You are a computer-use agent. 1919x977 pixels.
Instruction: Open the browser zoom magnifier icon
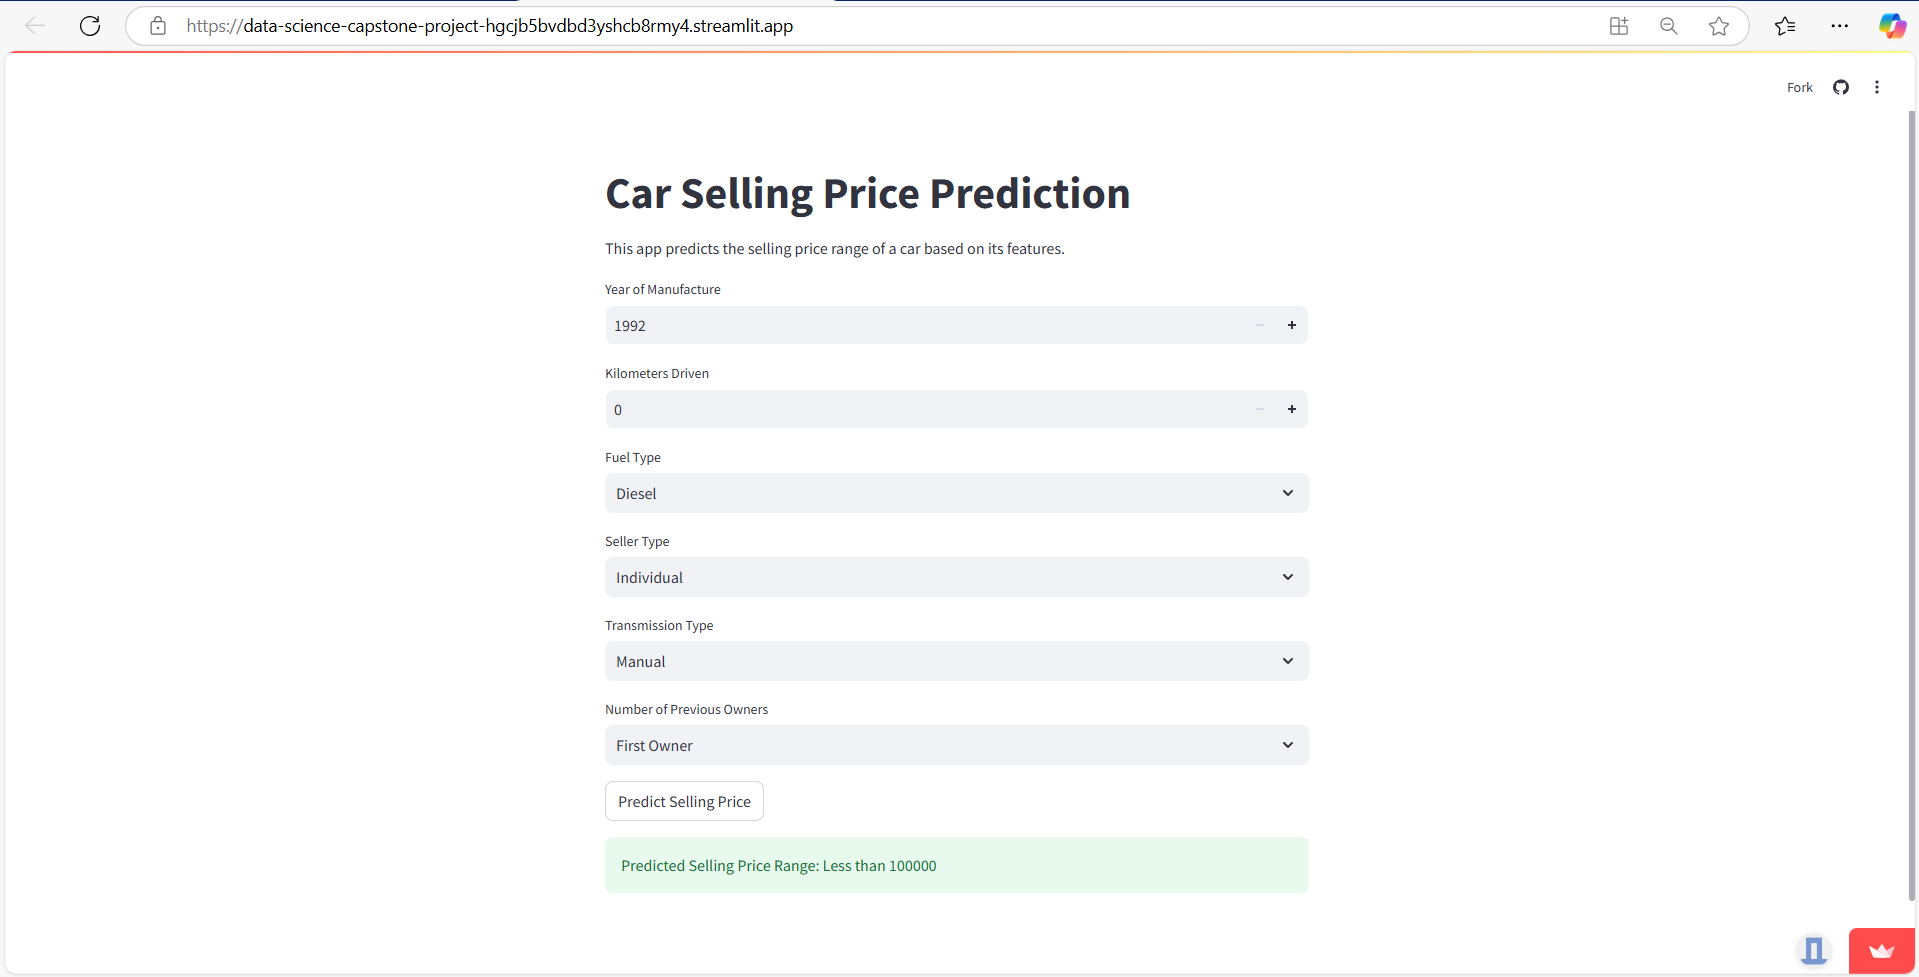(x=1668, y=26)
